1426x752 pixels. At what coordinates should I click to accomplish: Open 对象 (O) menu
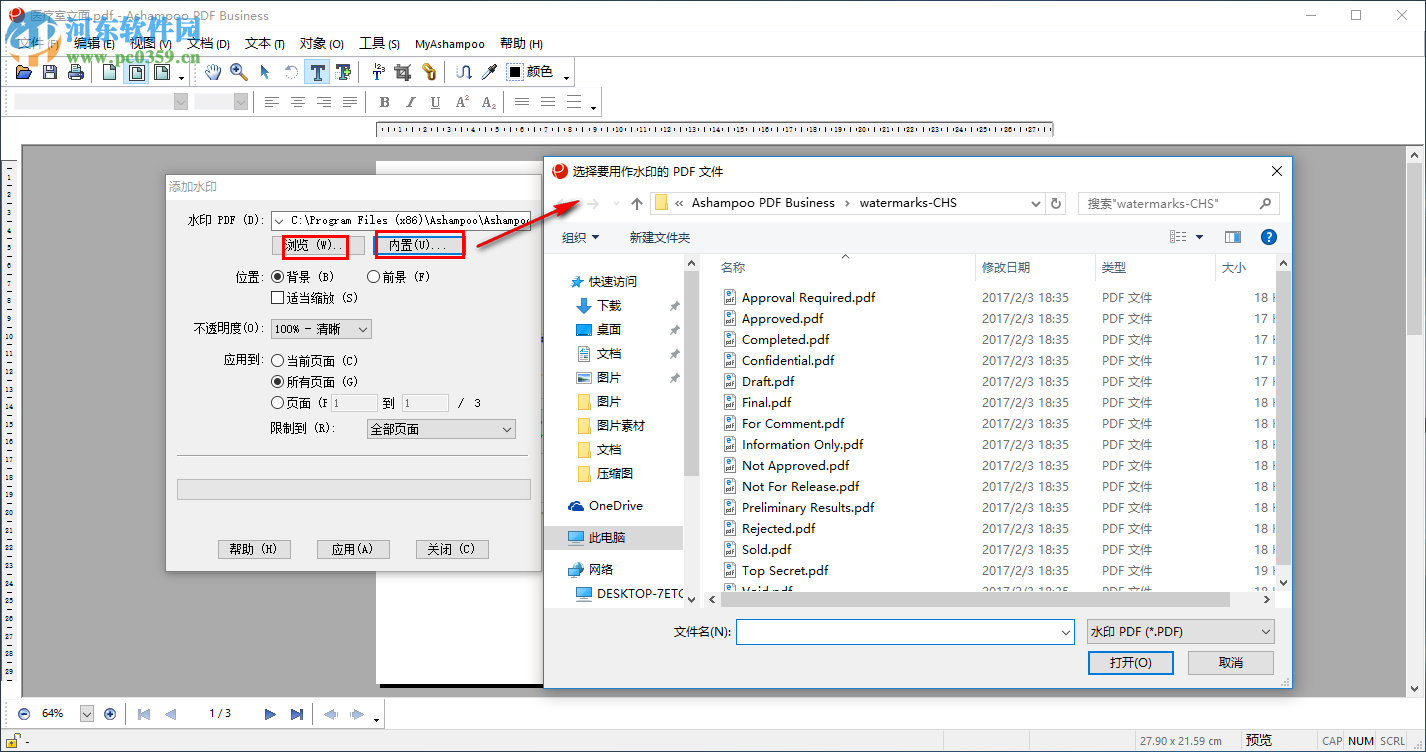(322, 44)
